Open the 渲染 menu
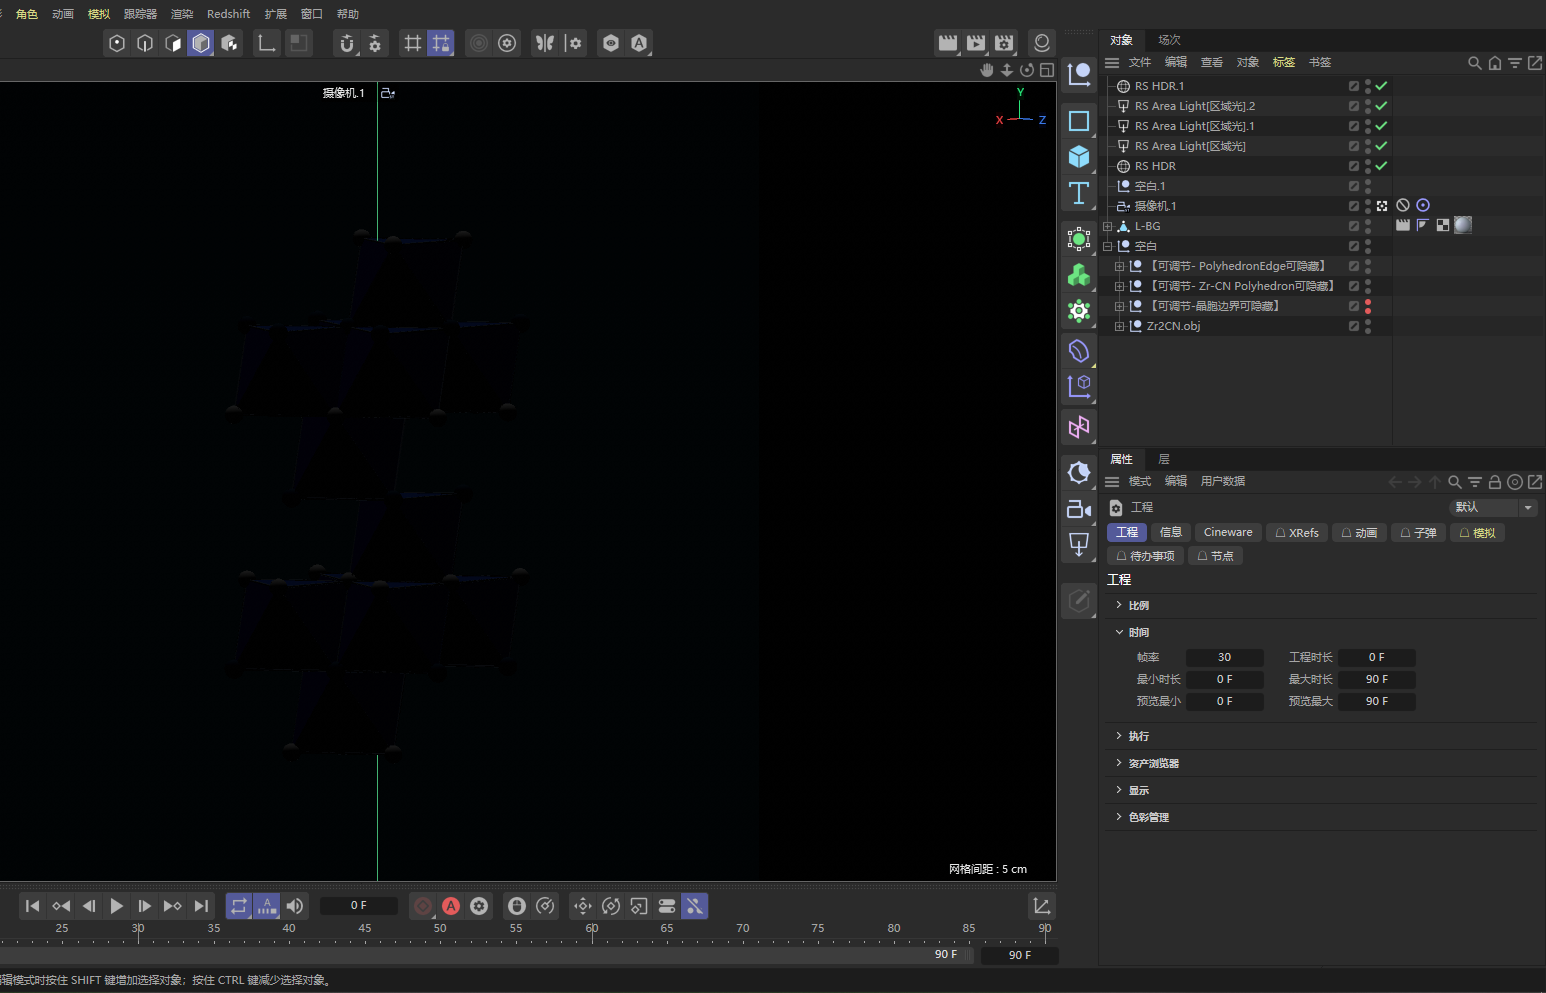 click(x=182, y=14)
